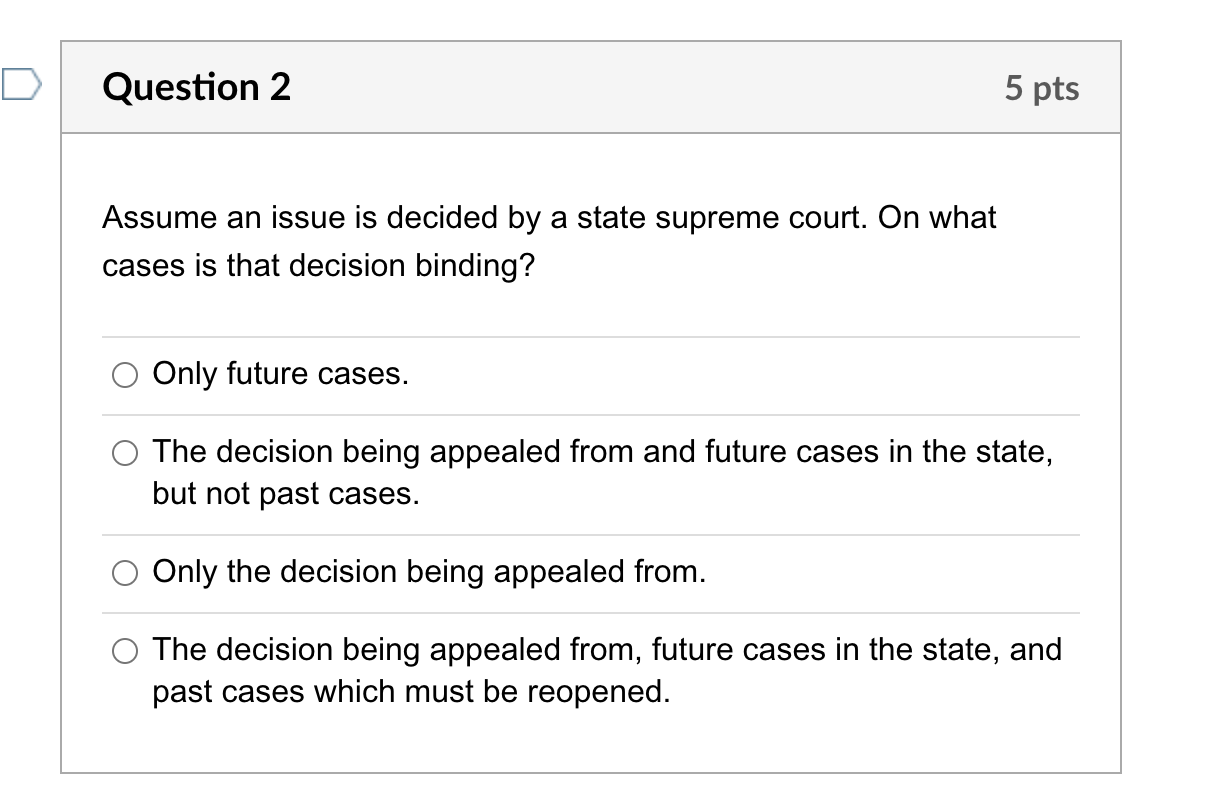This screenshot has height=804, width=1210.
Task: Click the border of the Question 2 card
Action: [x=63, y=400]
